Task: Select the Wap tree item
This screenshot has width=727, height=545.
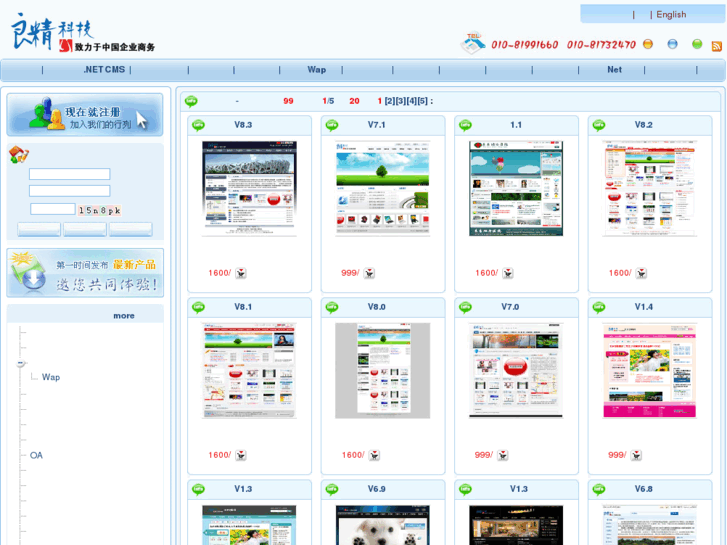Action: click(x=51, y=377)
